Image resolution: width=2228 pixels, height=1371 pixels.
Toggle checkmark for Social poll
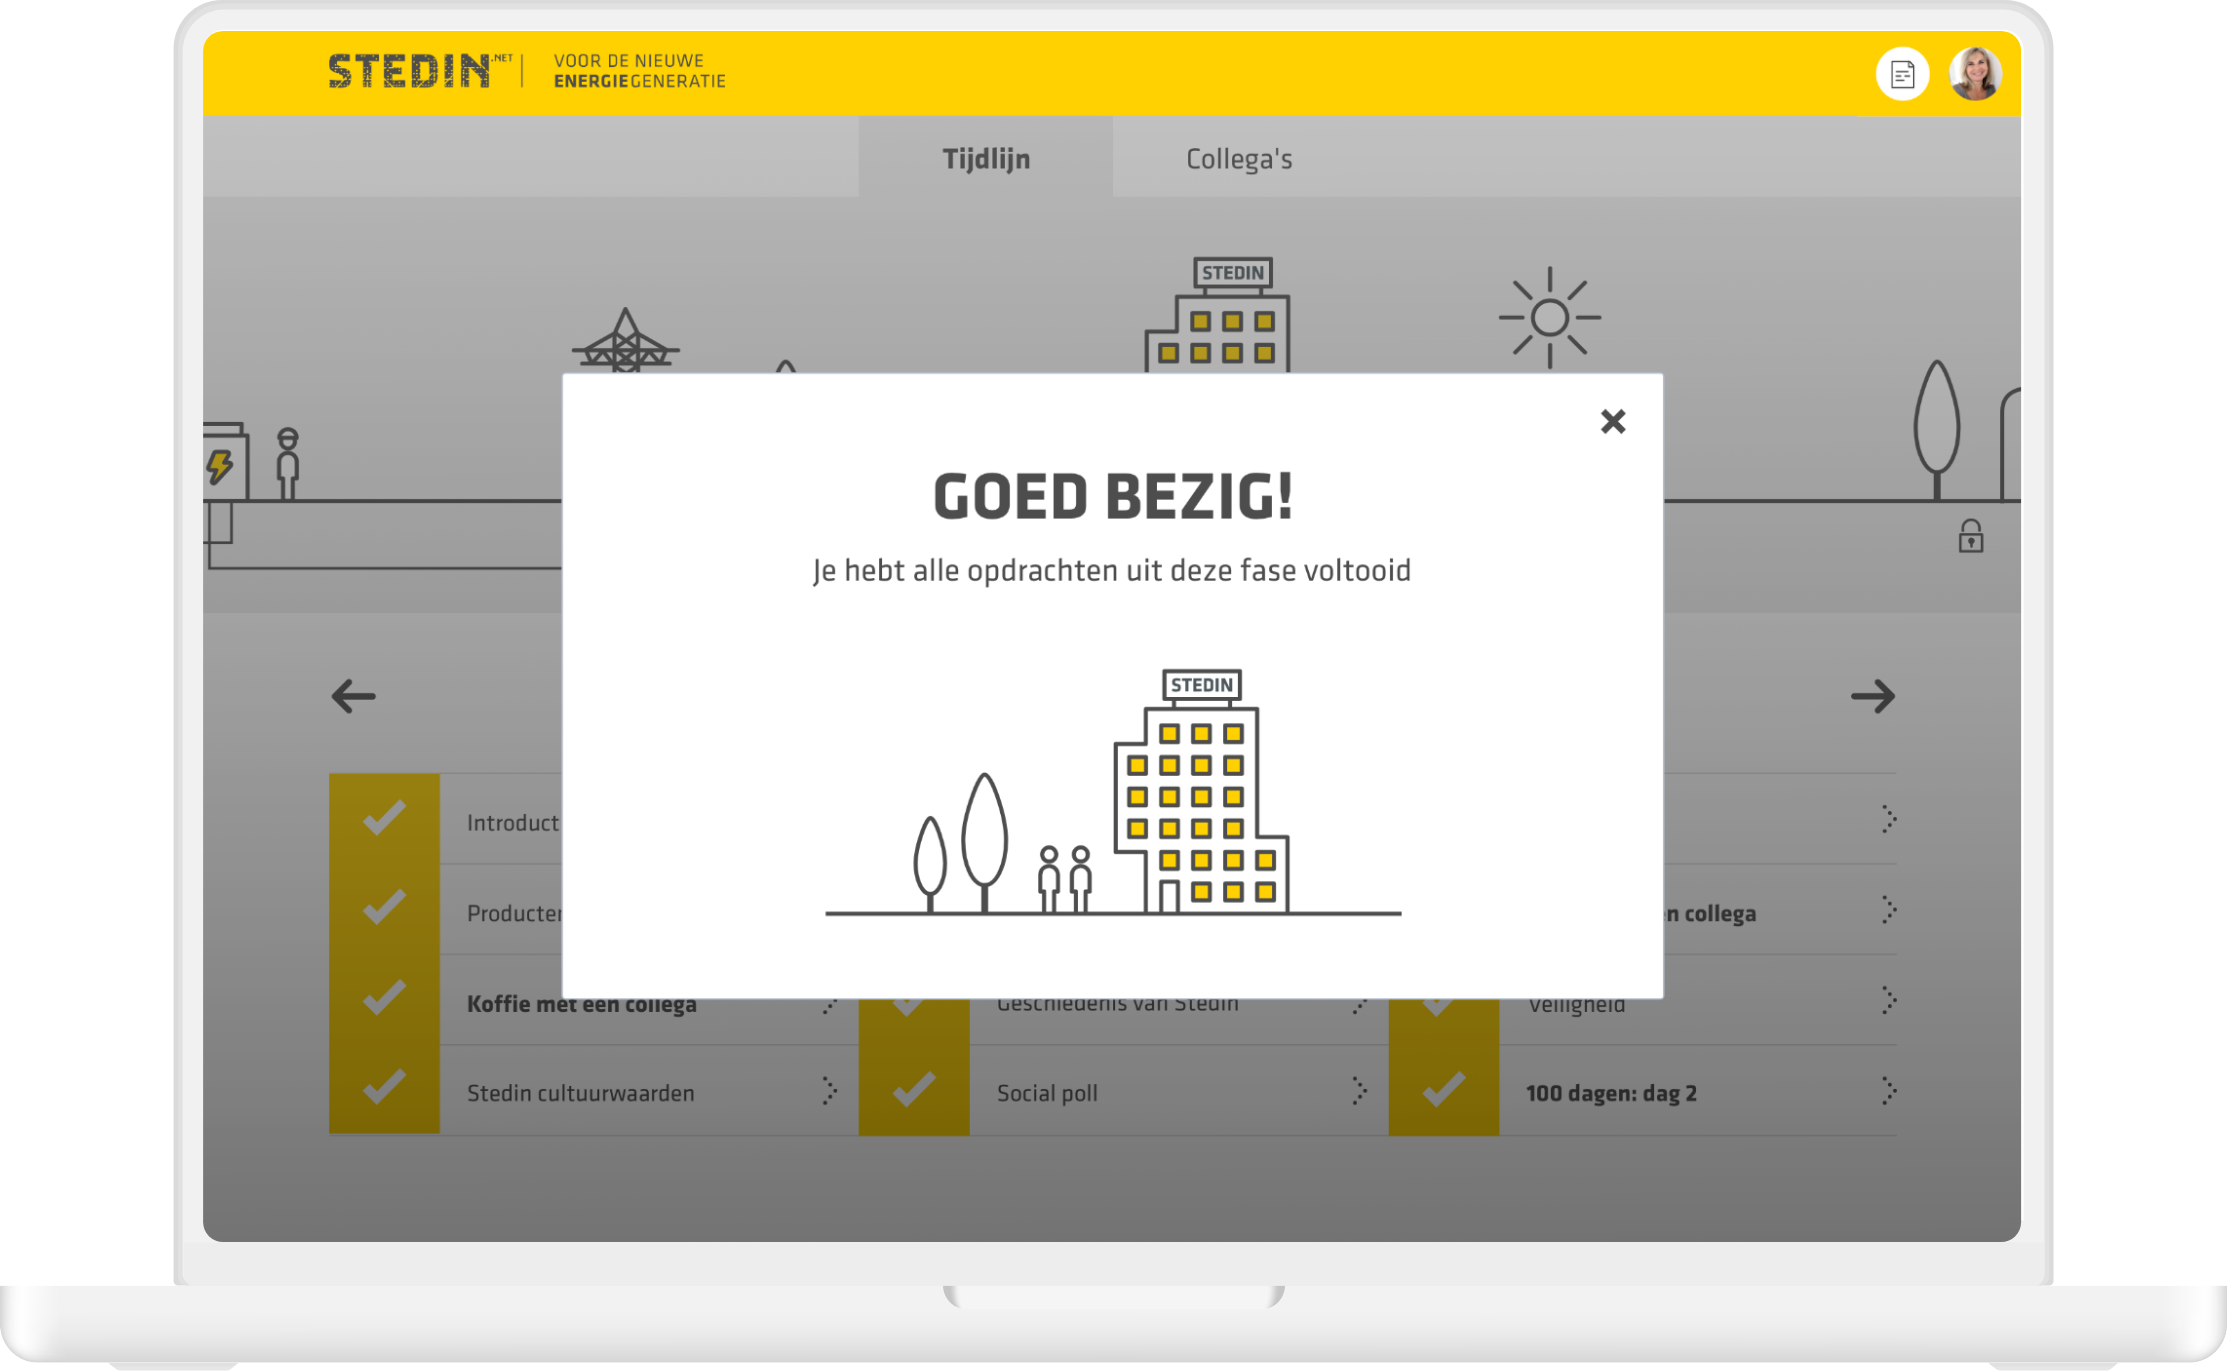(x=913, y=1089)
